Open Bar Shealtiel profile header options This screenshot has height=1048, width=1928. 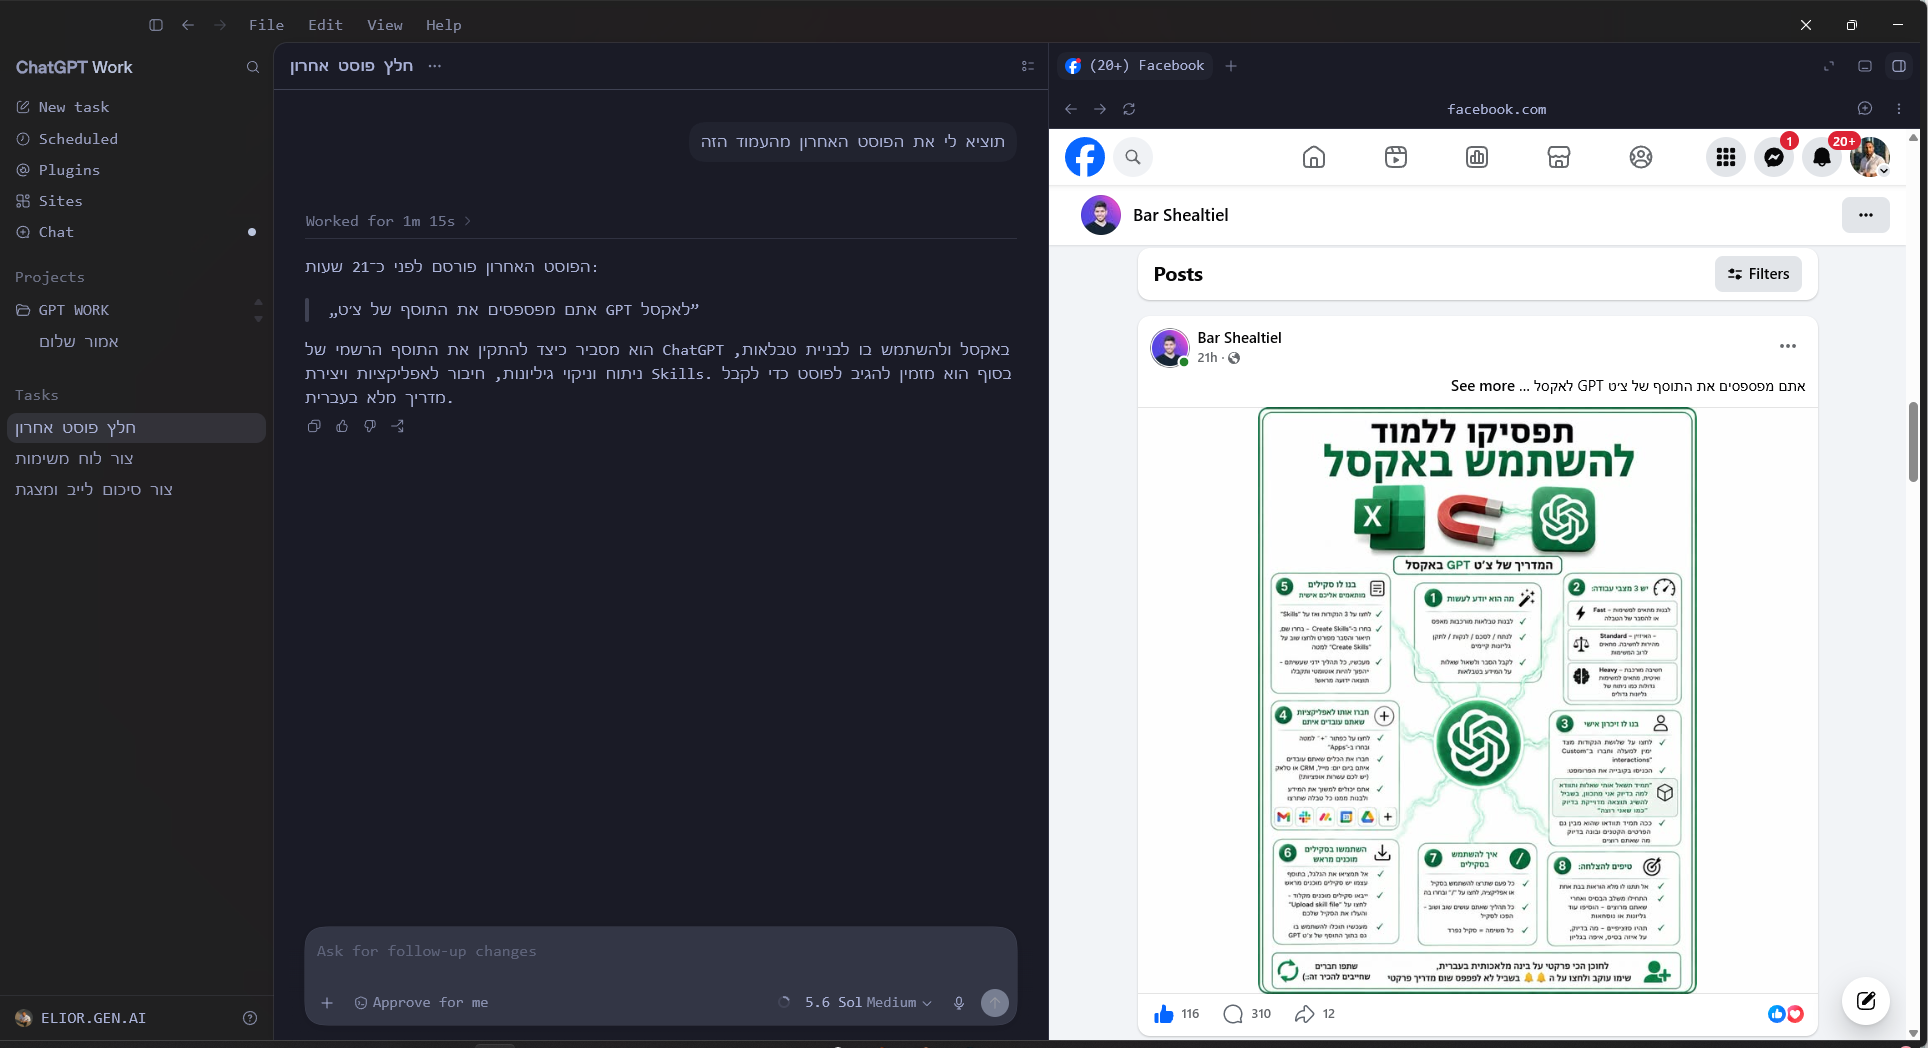[x=1866, y=215]
